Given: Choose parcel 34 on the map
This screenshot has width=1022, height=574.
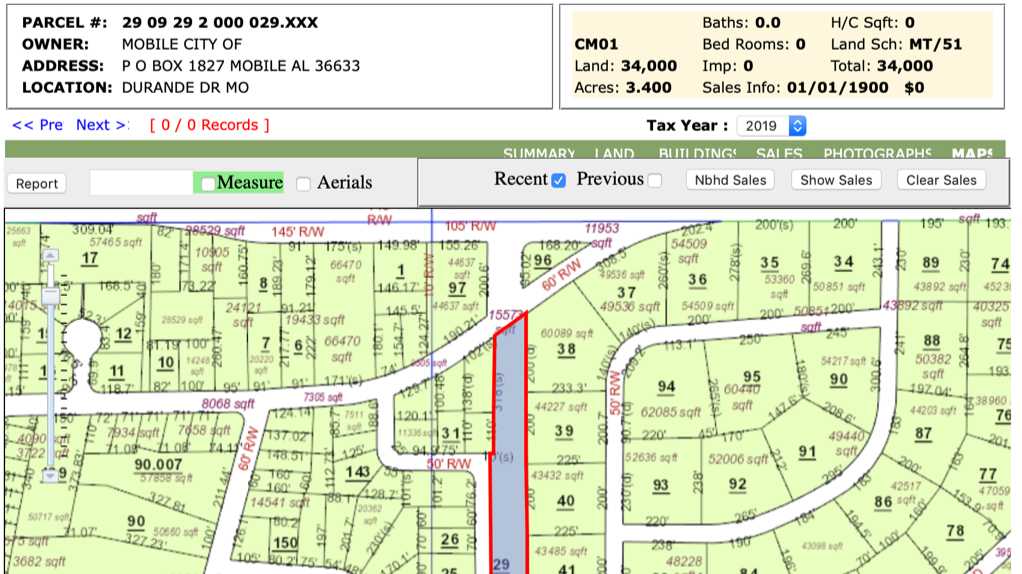Looking at the screenshot, I should [843, 263].
